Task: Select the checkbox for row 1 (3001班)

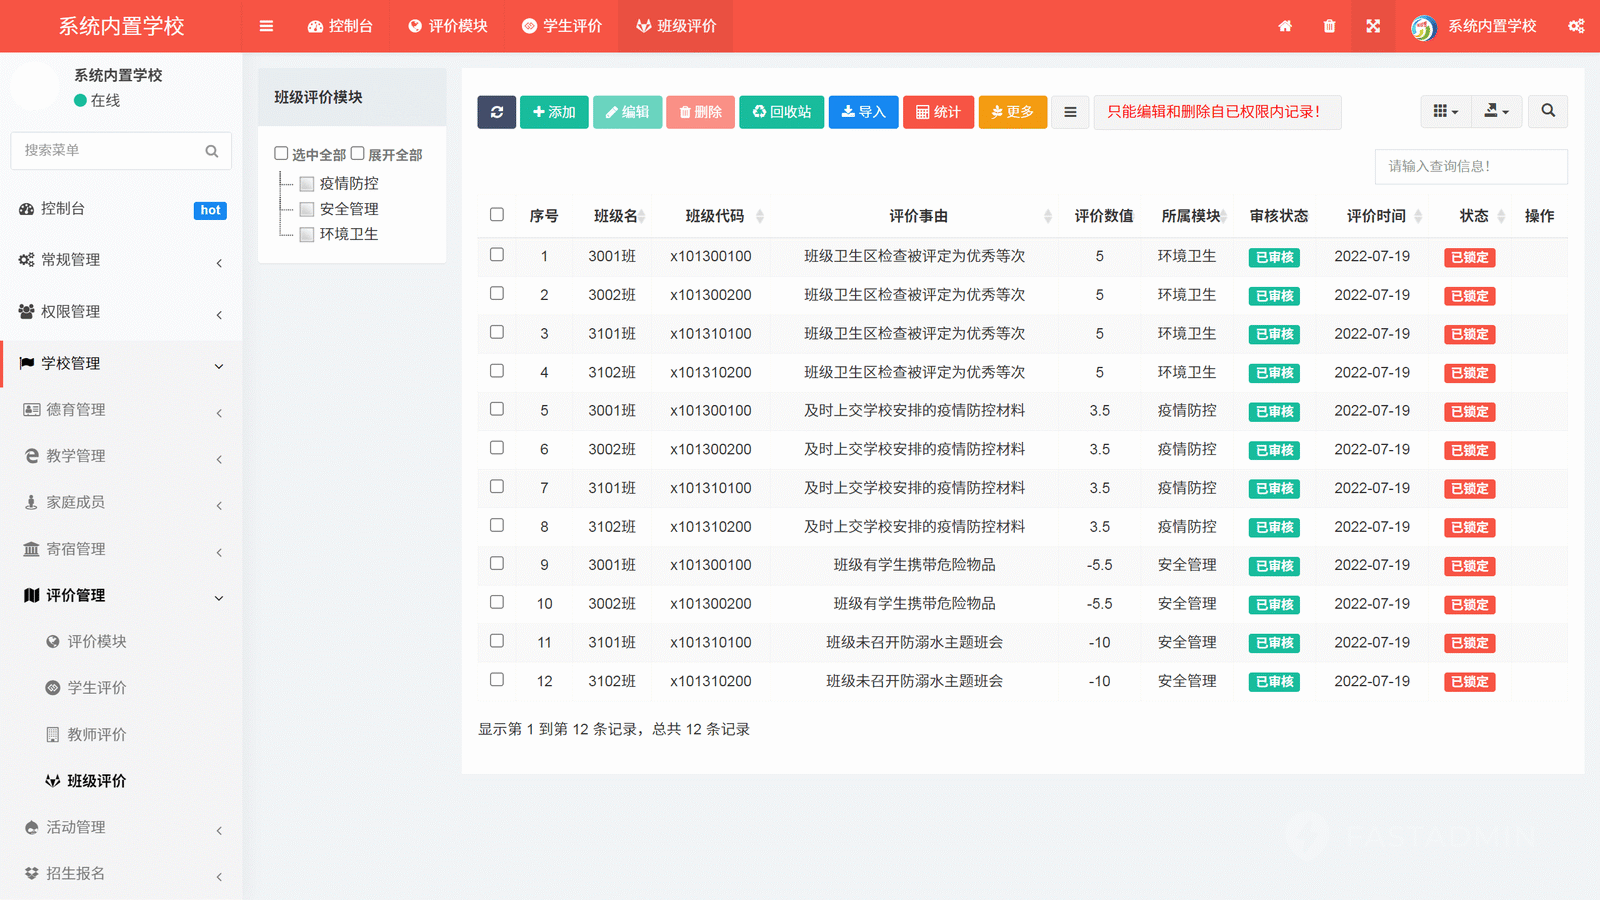Action: pos(497,255)
